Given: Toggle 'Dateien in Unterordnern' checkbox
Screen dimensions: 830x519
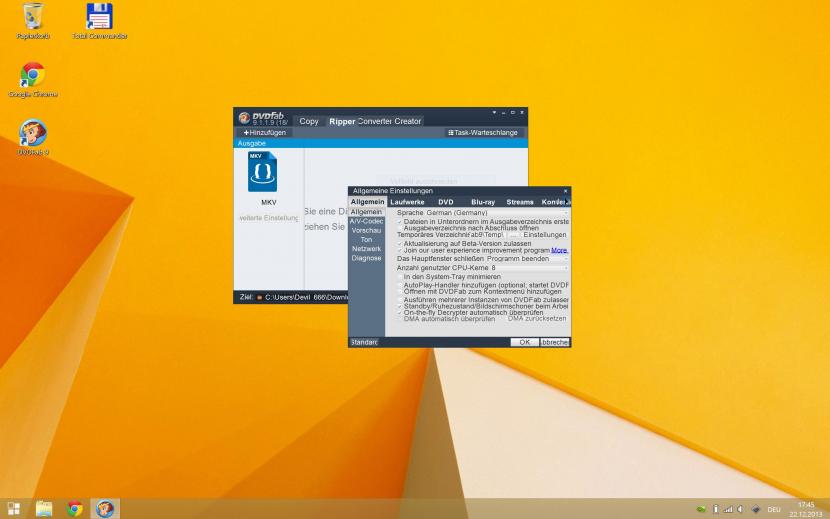Looking at the screenshot, I should [400, 222].
